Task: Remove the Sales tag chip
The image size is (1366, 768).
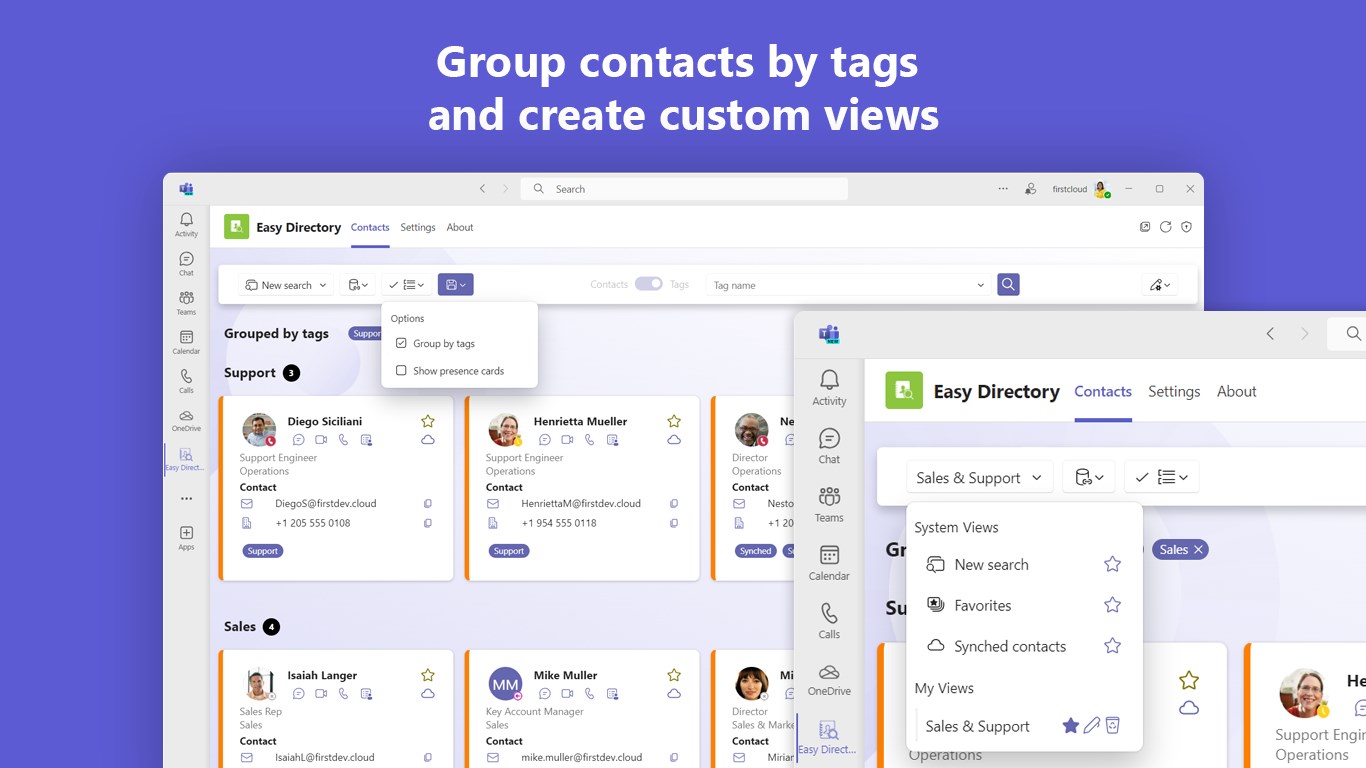Action: click(x=1198, y=549)
